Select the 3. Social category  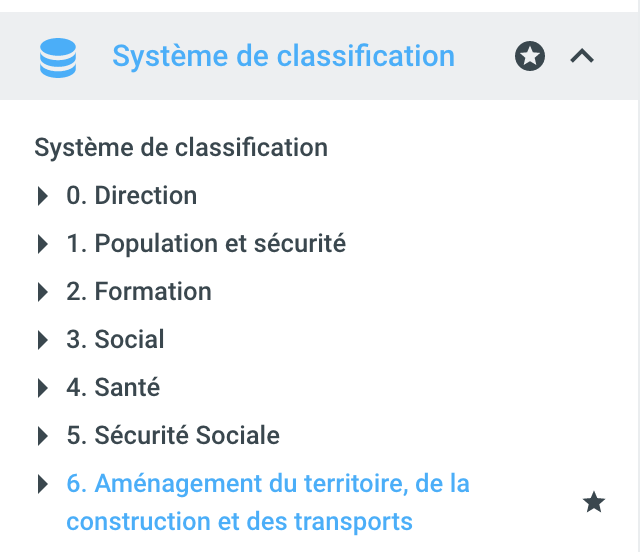pyautogui.click(x=116, y=340)
